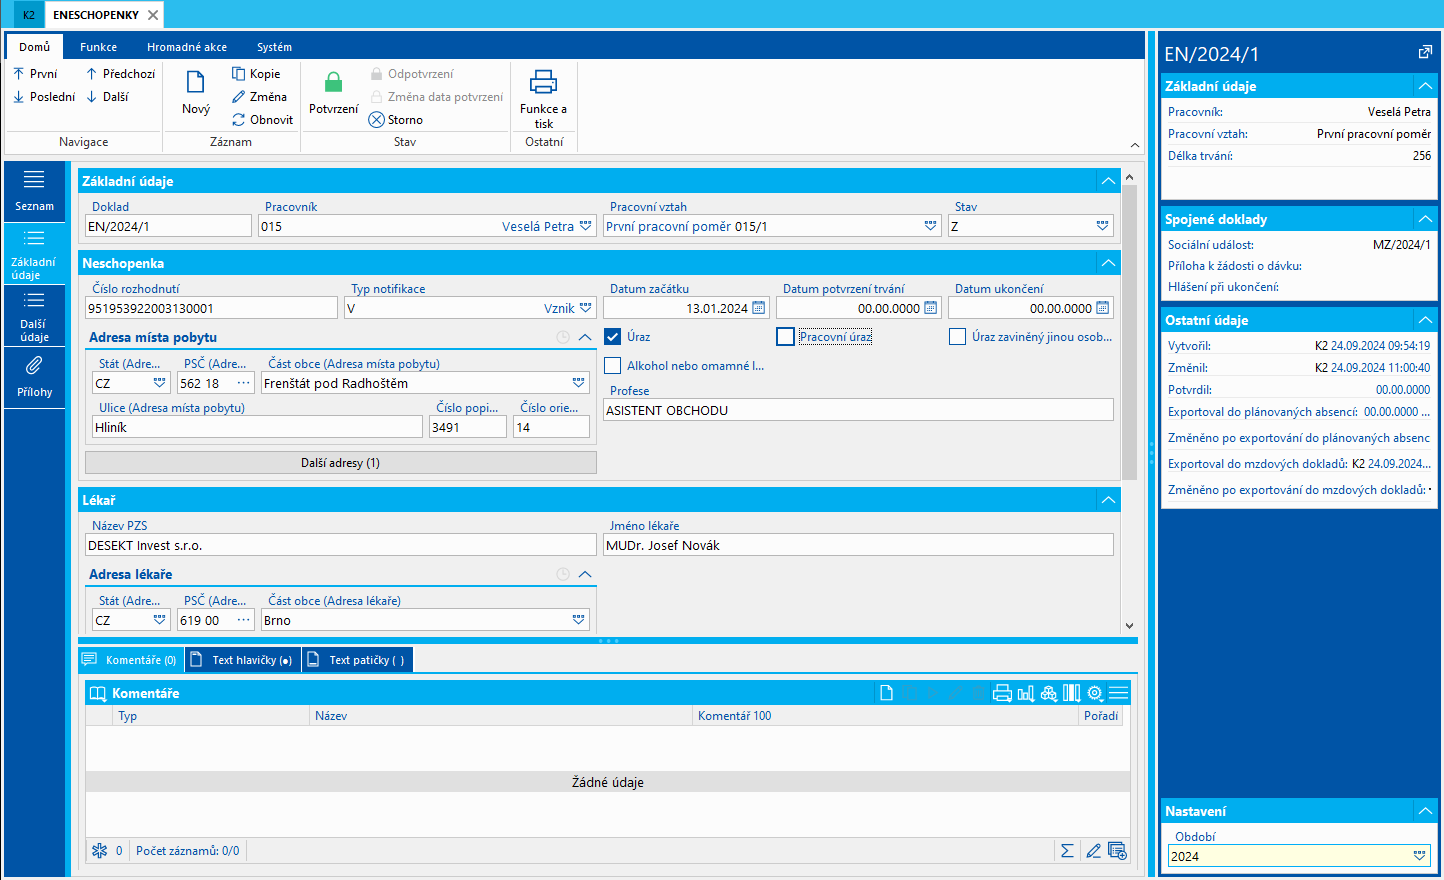Open the Seznam list view in sidebar
Screen dimensions: 1444x880
pyautogui.click(x=34, y=189)
